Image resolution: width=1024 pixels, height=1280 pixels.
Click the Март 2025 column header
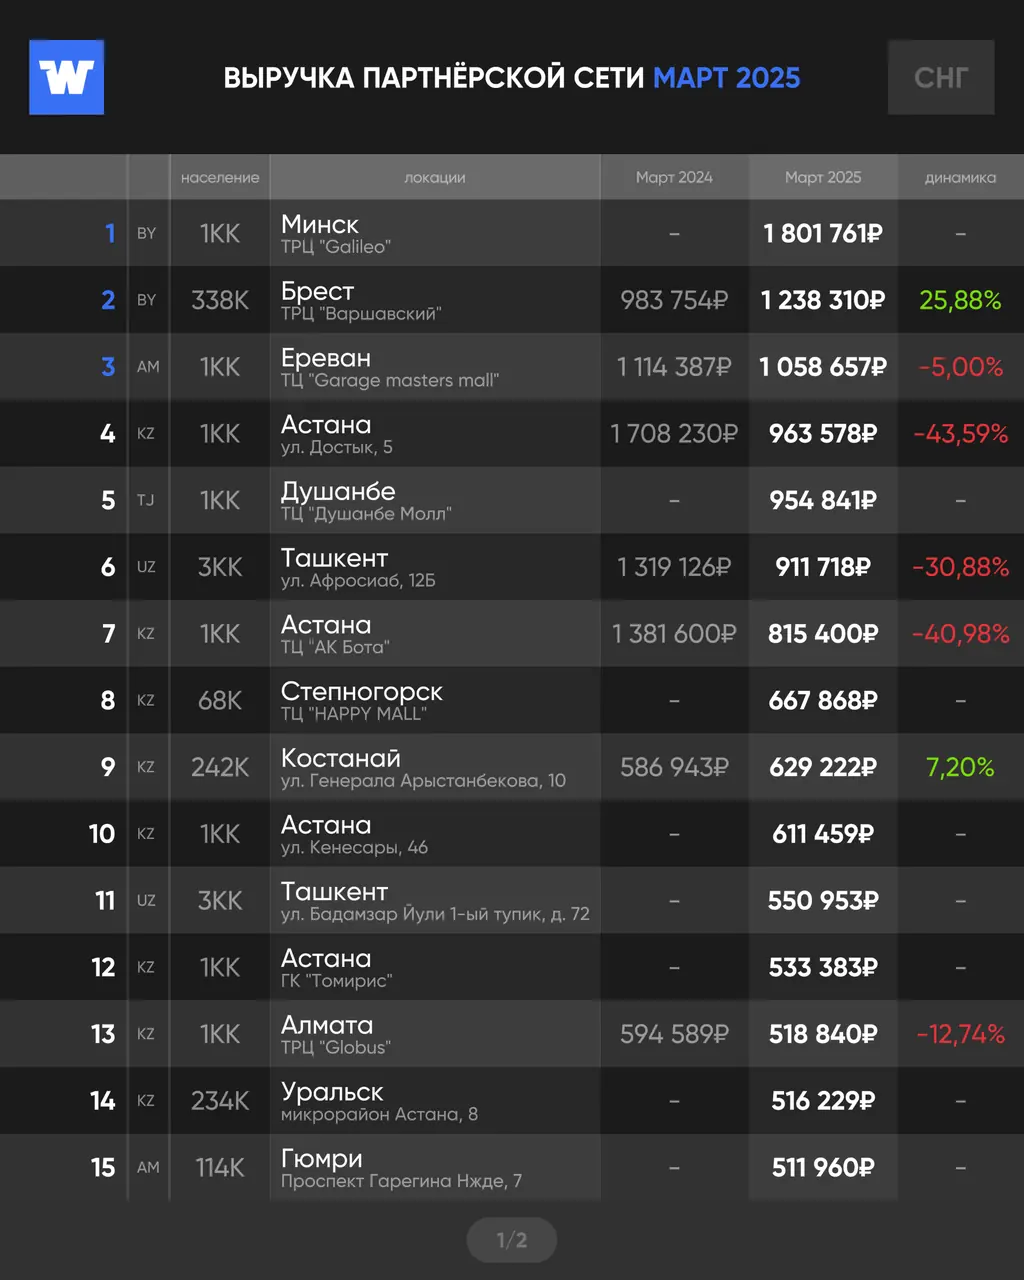click(x=823, y=177)
